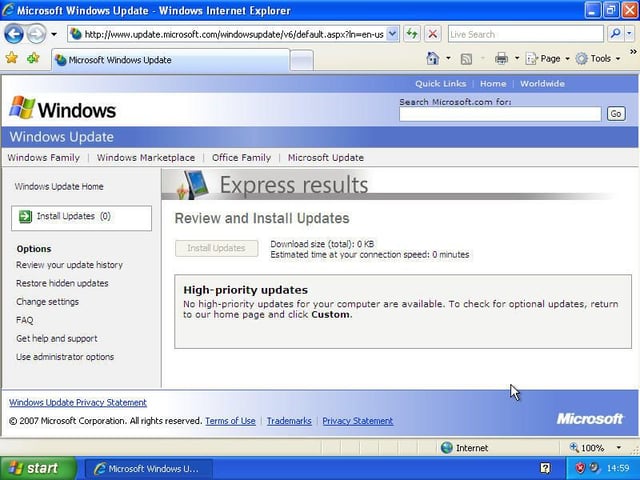The width and height of the screenshot is (640, 480).
Task: Click the Add to Favorites icon
Action: click(33, 58)
